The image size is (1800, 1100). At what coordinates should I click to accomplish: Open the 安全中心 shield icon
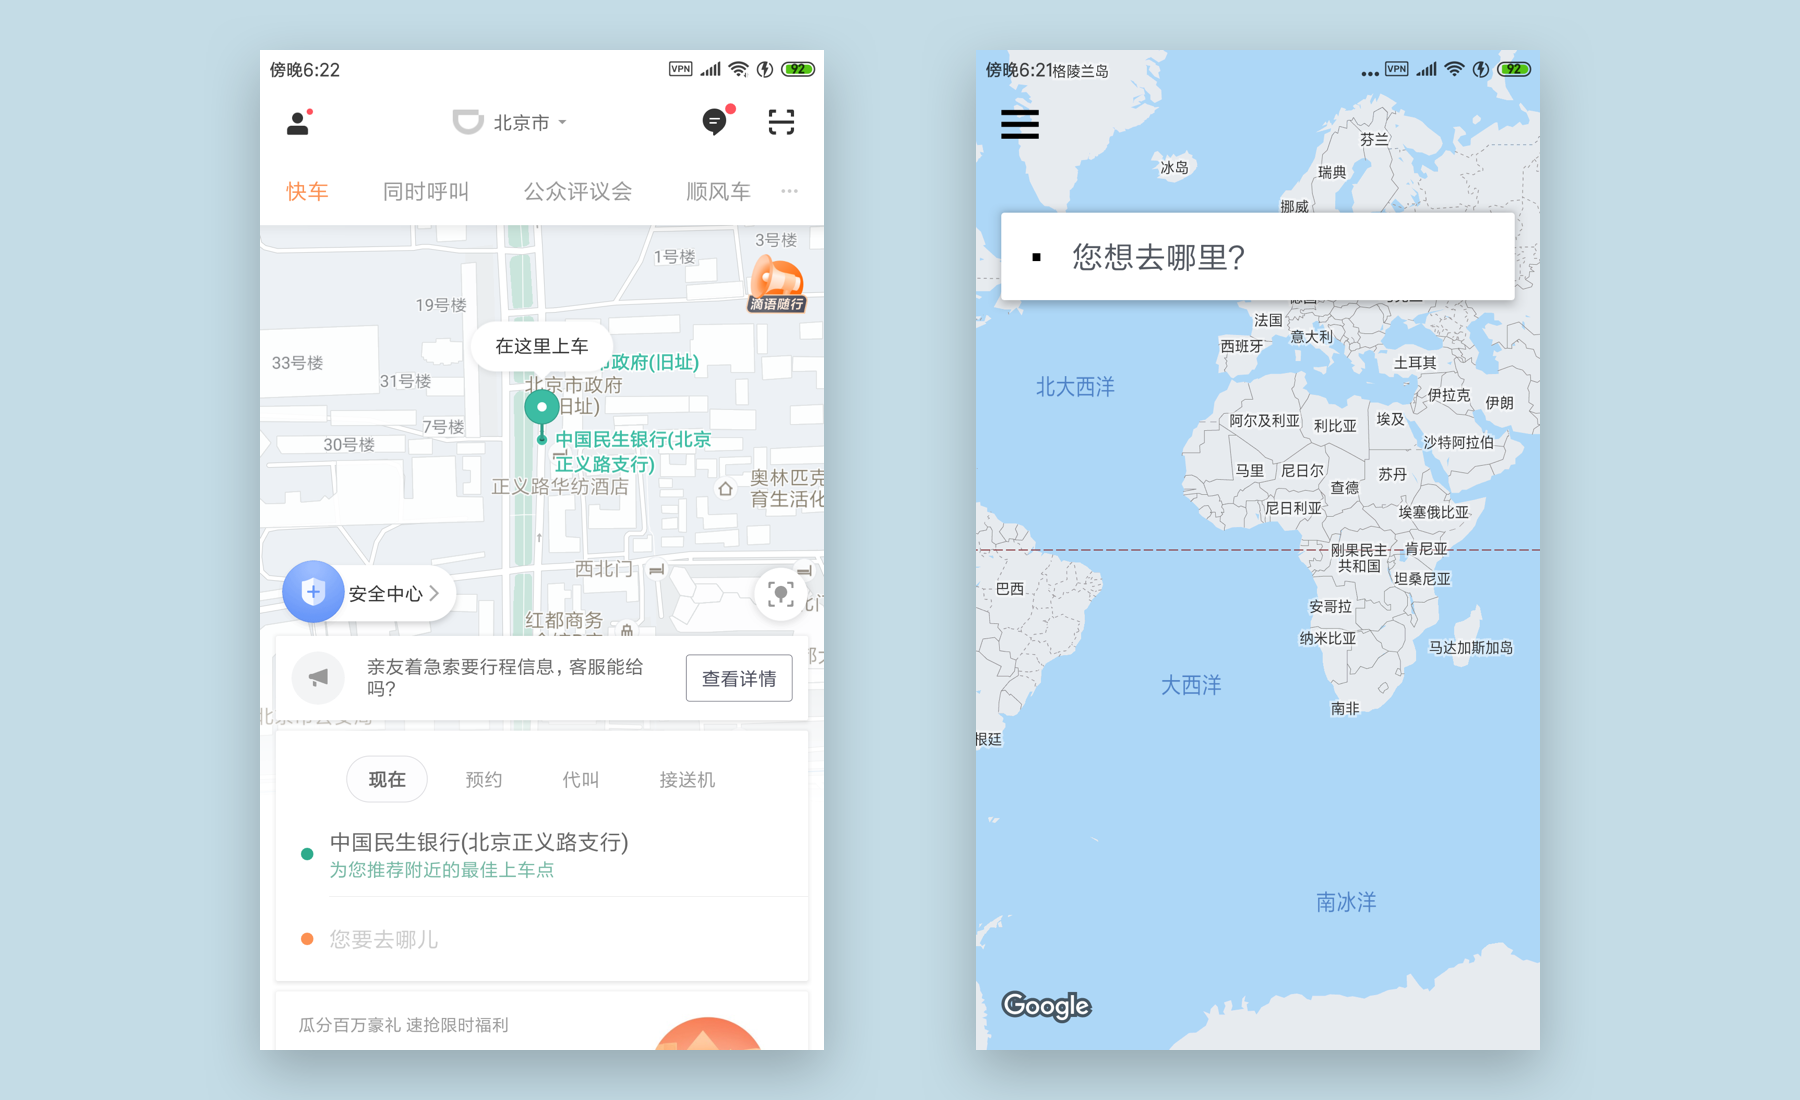(x=313, y=592)
